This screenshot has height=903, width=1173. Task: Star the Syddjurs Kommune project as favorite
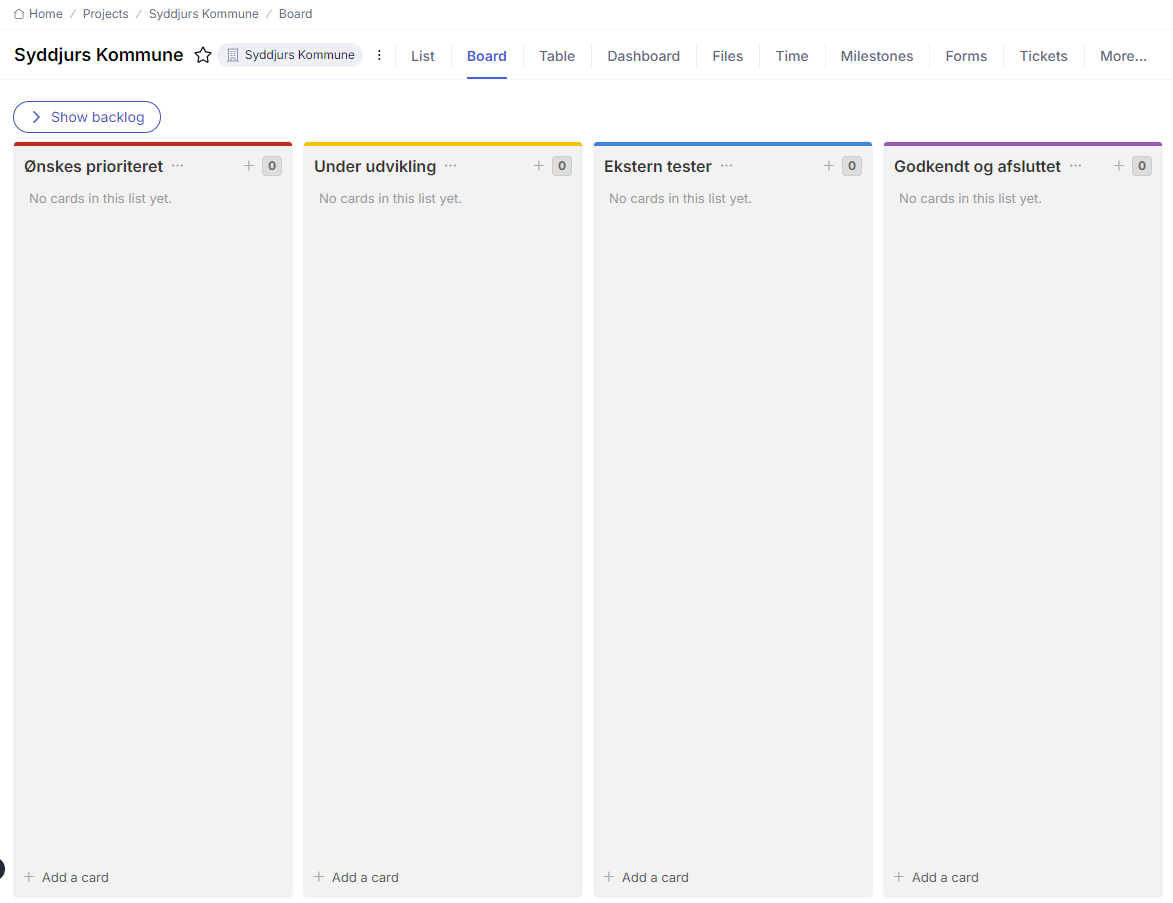pos(203,55)
